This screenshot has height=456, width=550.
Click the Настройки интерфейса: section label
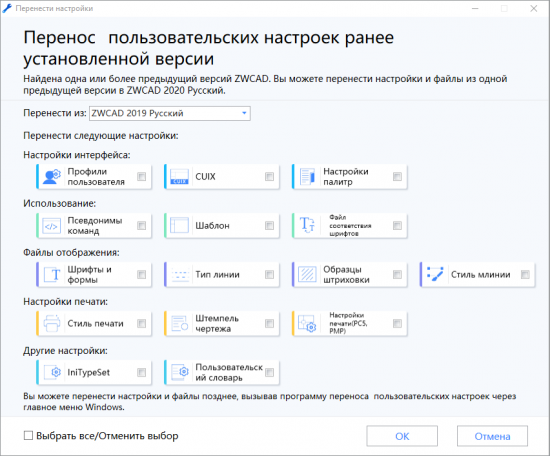(77, 155)
